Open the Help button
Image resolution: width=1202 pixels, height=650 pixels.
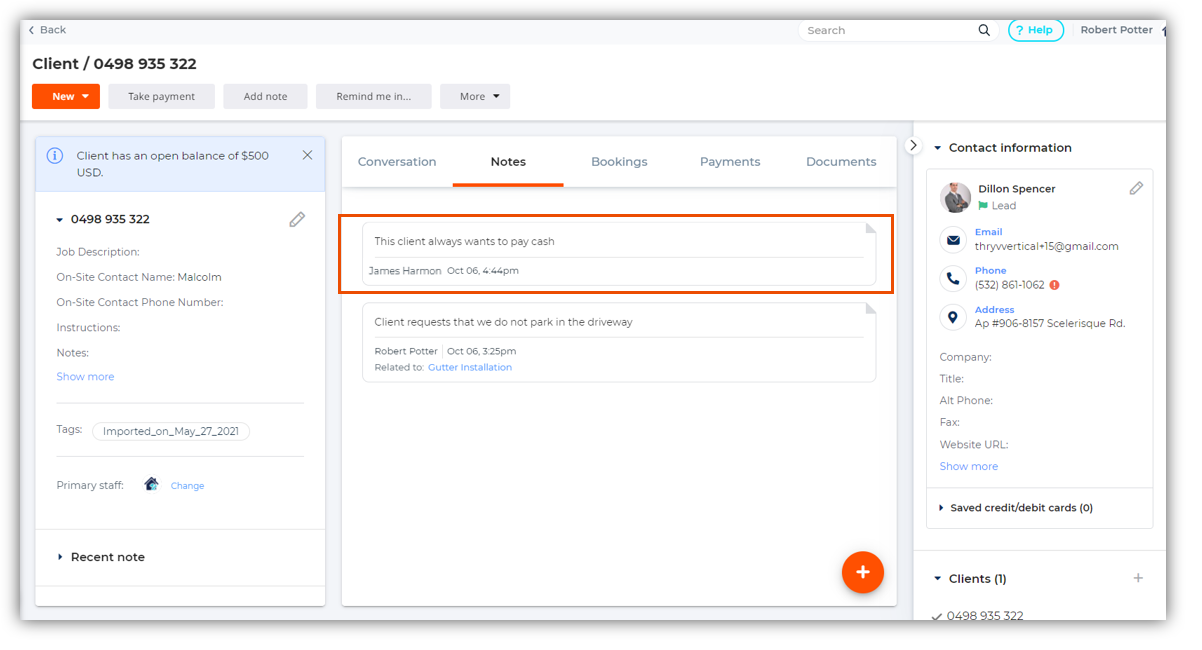click(x=1035, y=30)
